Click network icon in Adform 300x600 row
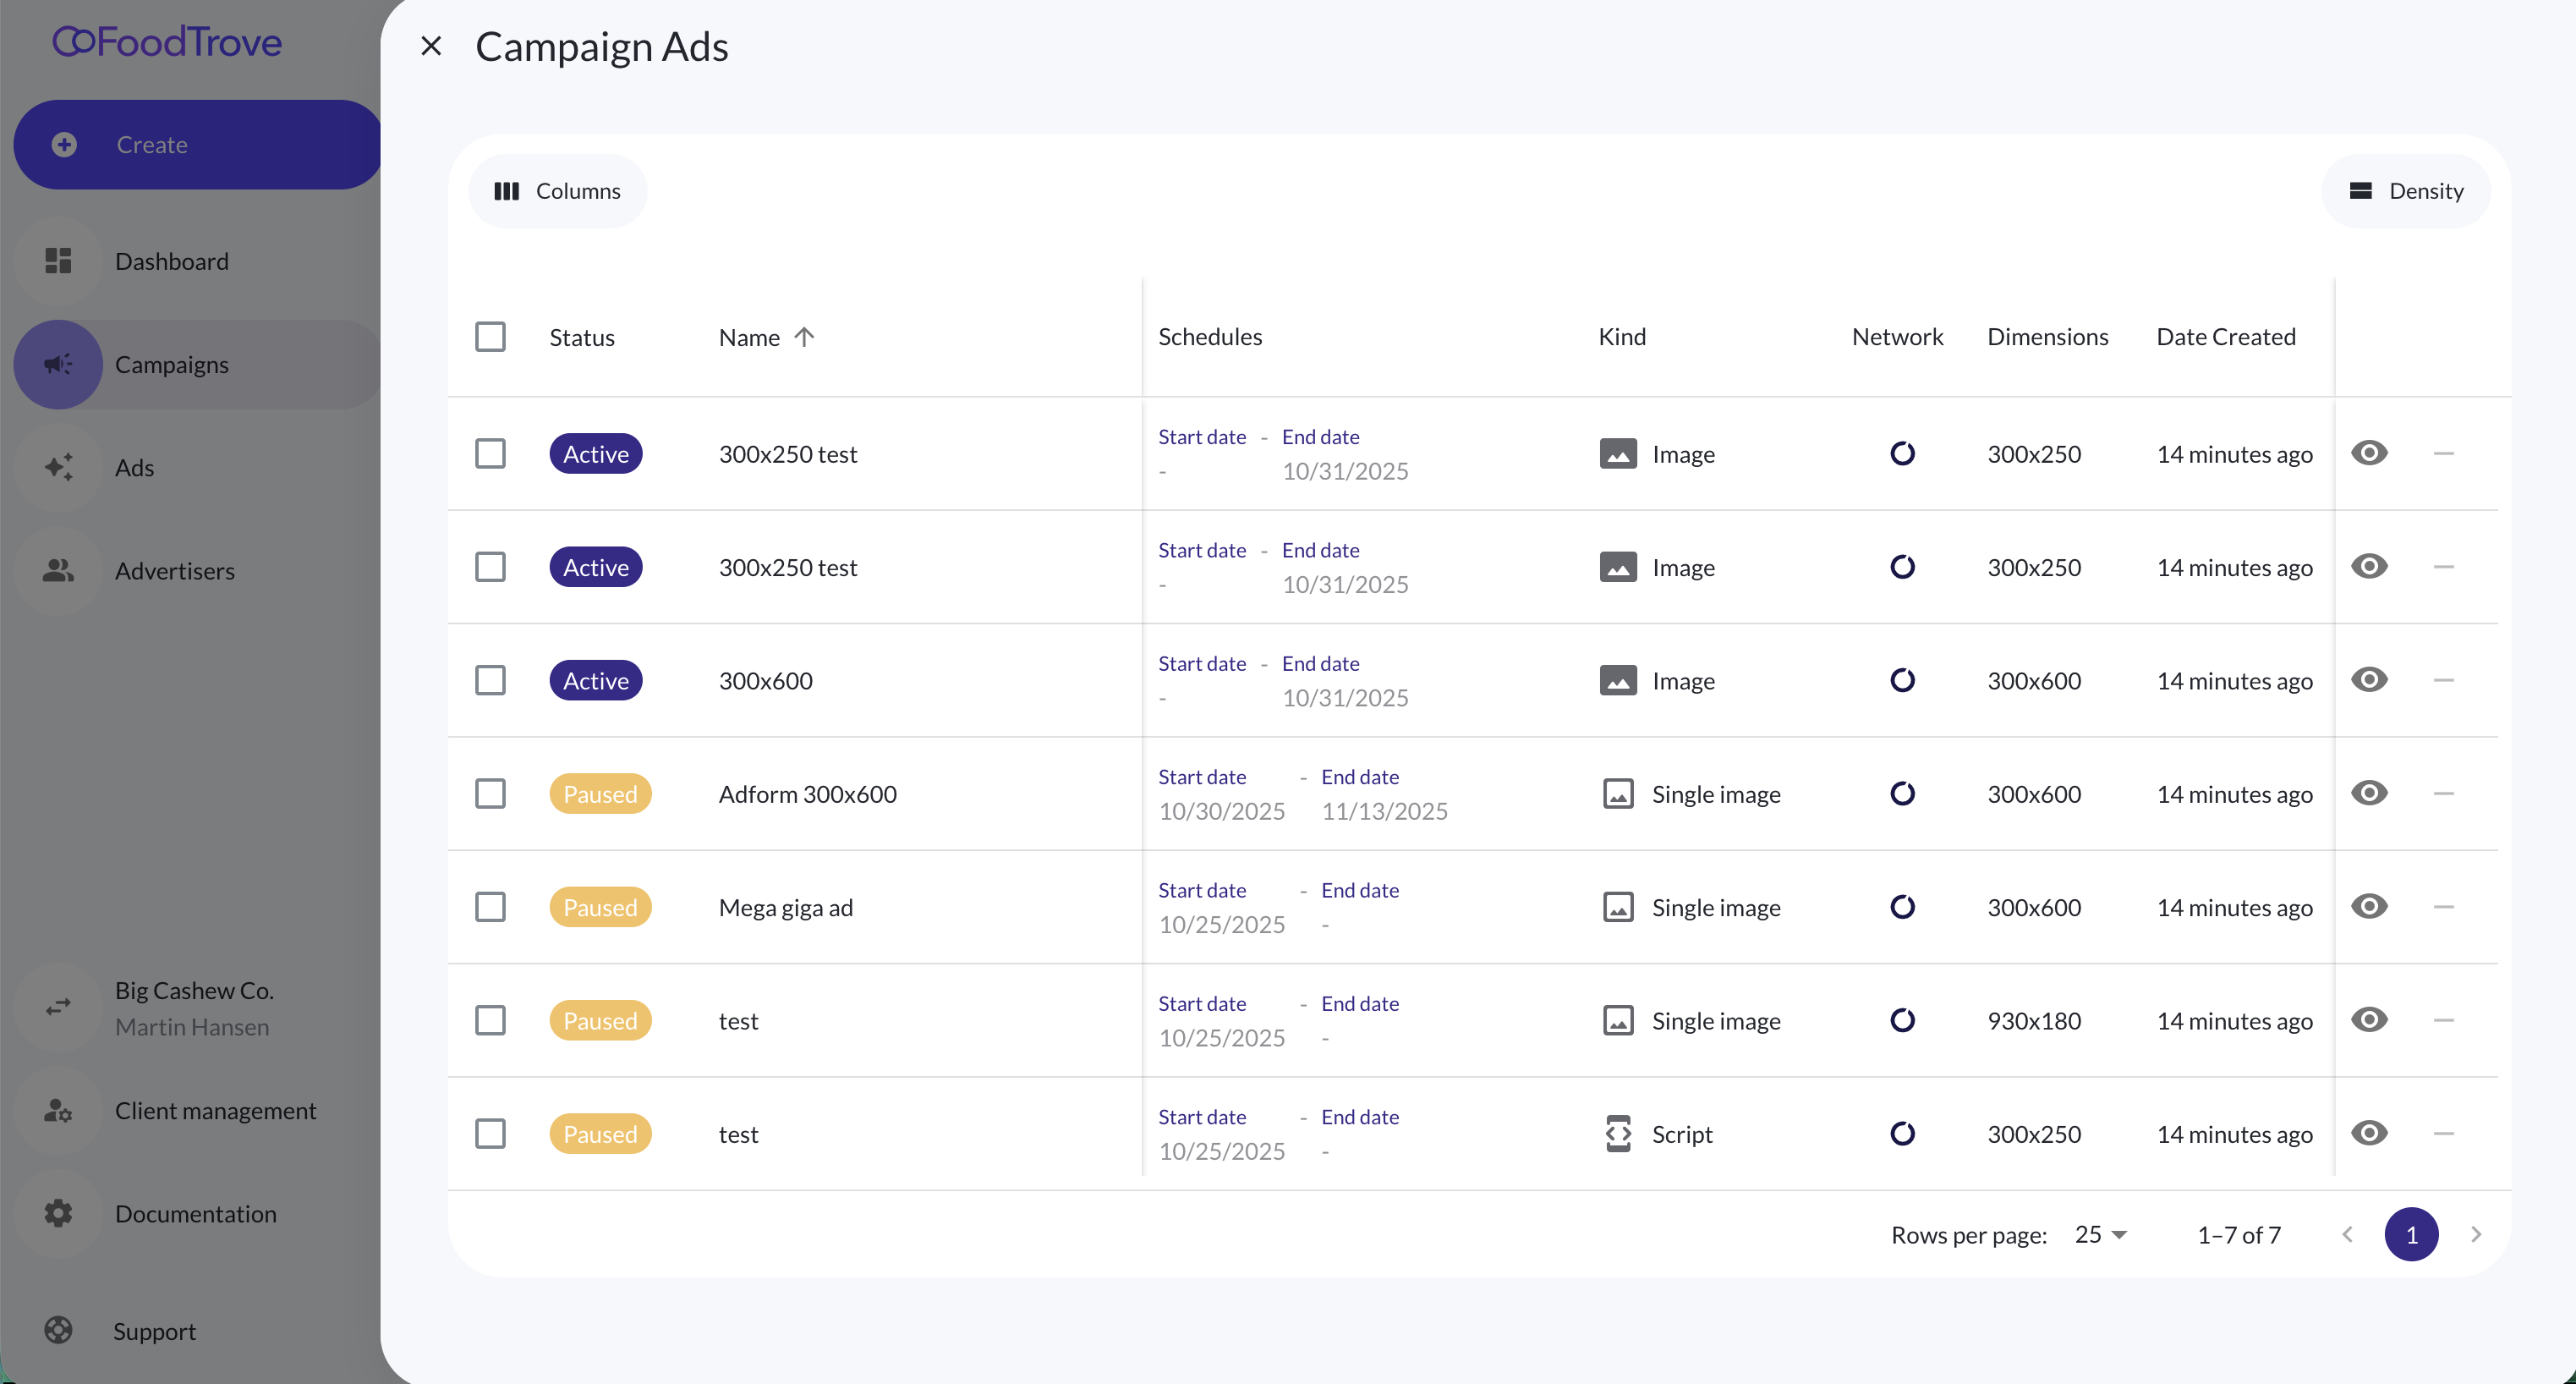The height and width of the screenshot is (1384, 2576). click(x=1902, y=794)
